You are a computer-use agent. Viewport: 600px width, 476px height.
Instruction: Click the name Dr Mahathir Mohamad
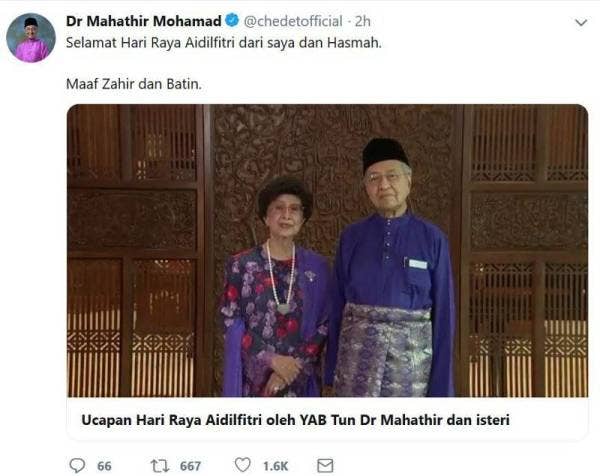(143, 21)
